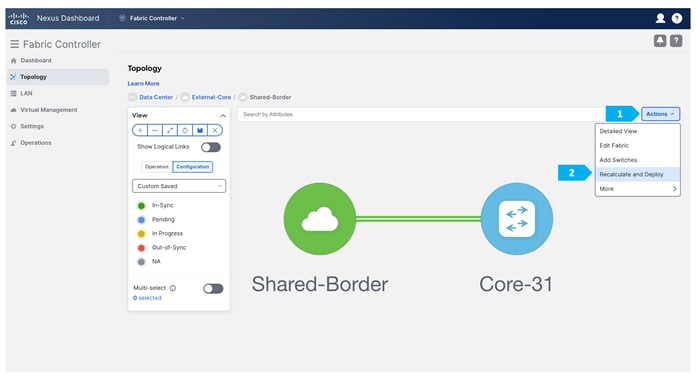The height and width of the screenshot is (379, 696).
Task: Click the Core-31 node label
Action: coord(516,284)
